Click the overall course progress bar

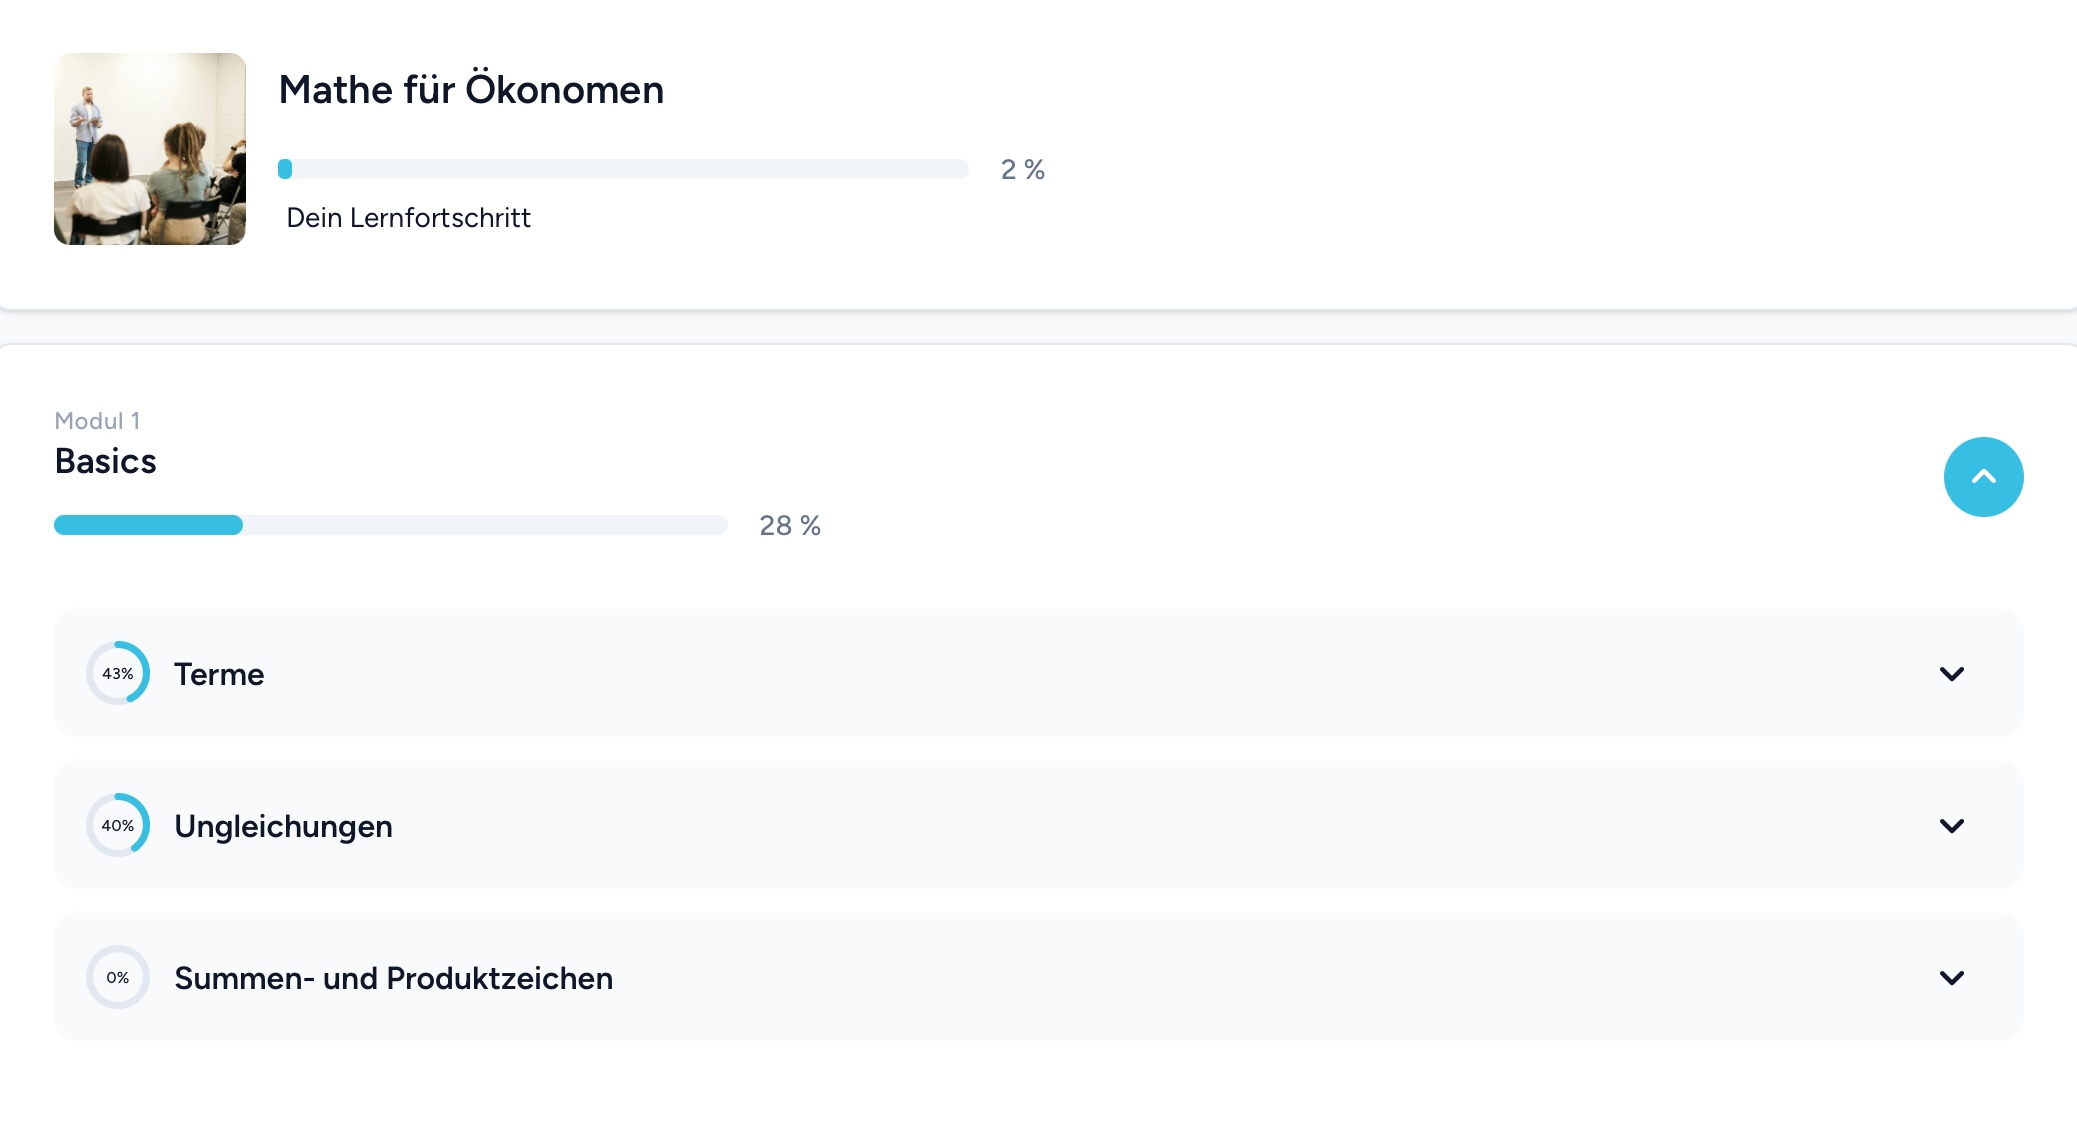623,169
